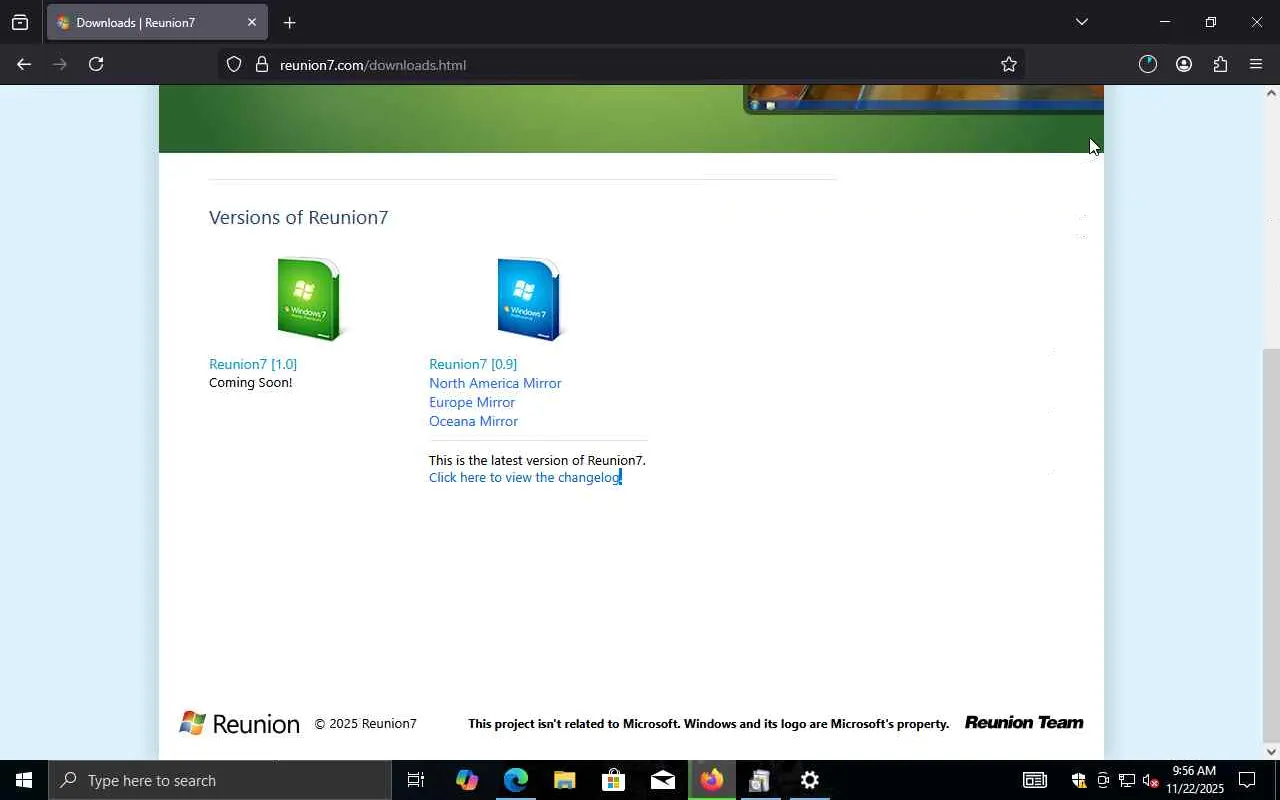Open the Windows Start menu

(x=24, y=780)
